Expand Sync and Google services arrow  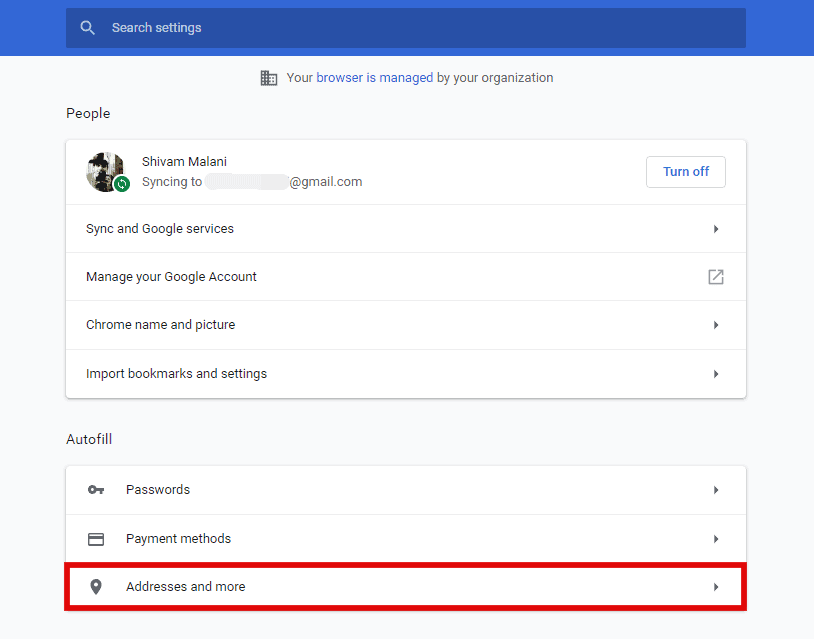click(716, 229)
